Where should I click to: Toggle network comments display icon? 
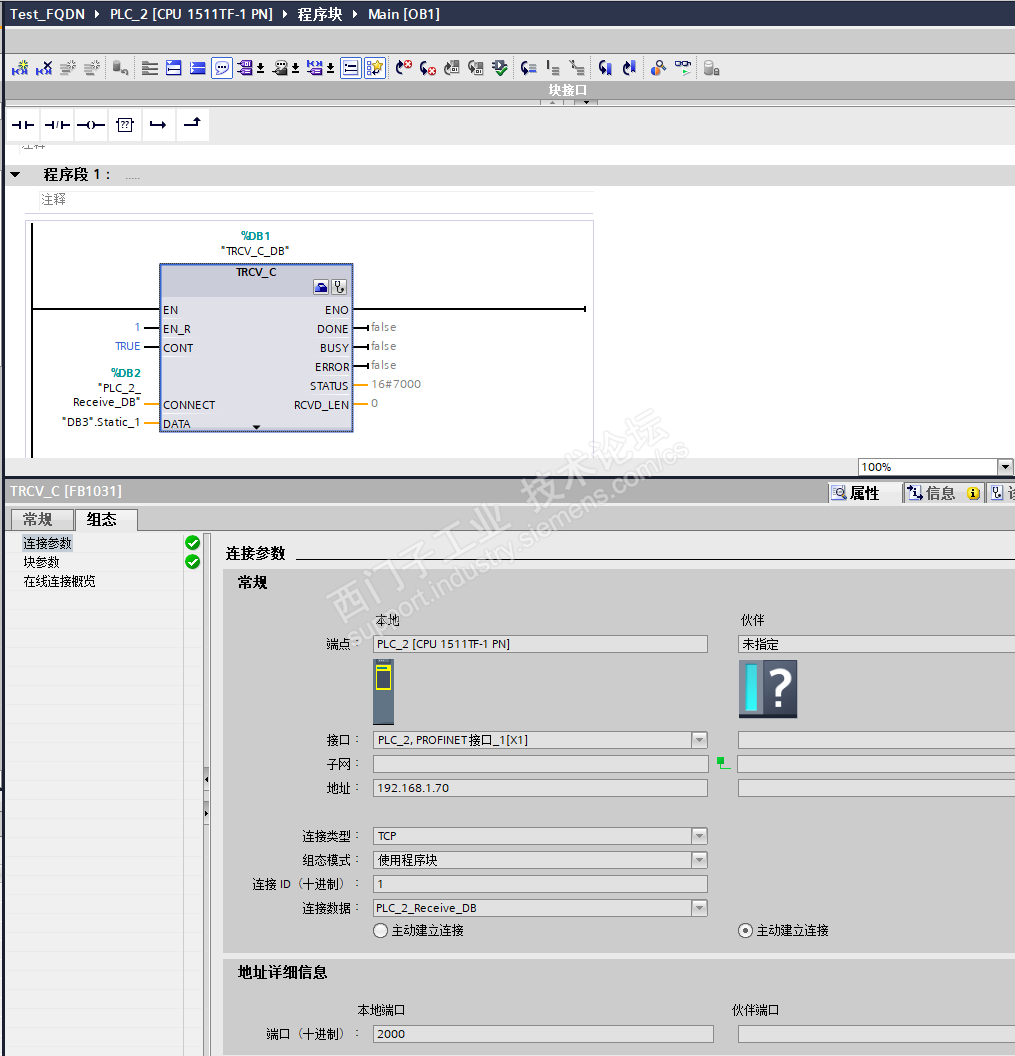351,68
